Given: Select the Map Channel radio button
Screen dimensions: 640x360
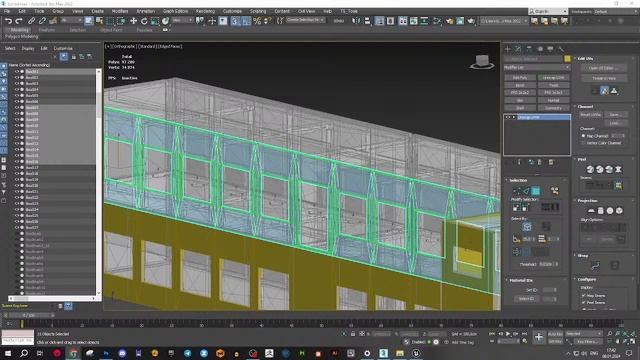Looking at the screenshot, I should coord(583,136).
